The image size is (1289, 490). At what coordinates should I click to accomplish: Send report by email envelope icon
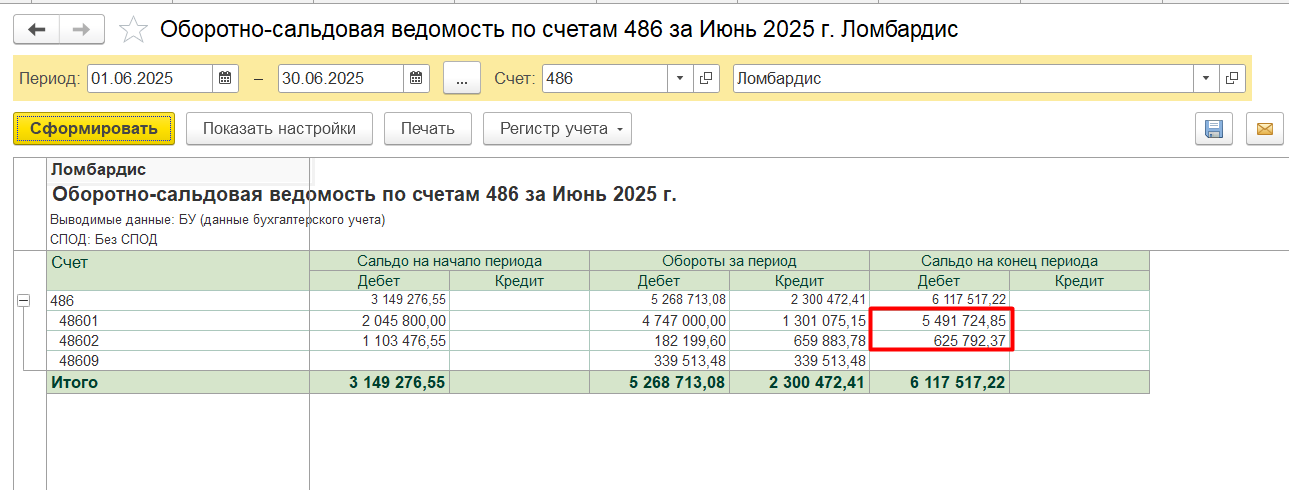click(1265, 129)
